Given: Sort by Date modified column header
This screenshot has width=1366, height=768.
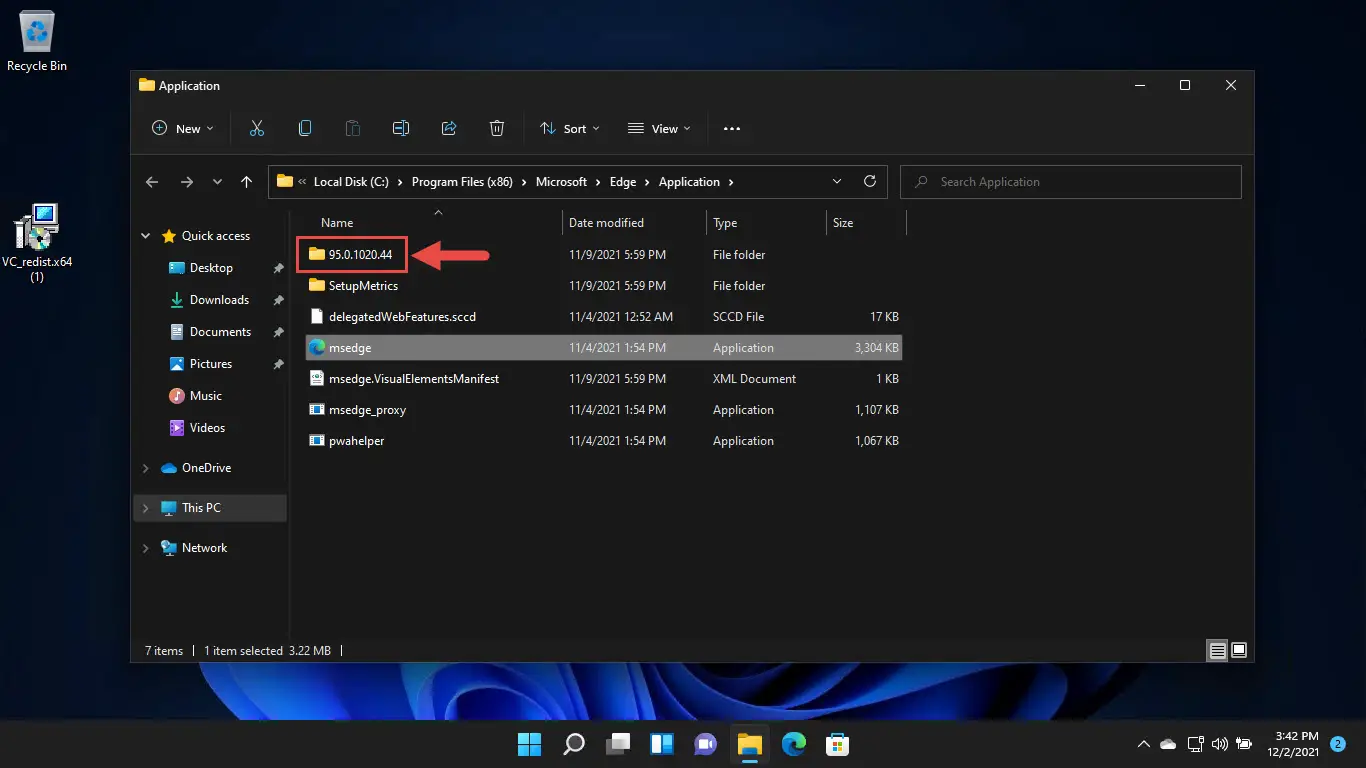Looking at the screenshot, I should [x=606, y=223].
